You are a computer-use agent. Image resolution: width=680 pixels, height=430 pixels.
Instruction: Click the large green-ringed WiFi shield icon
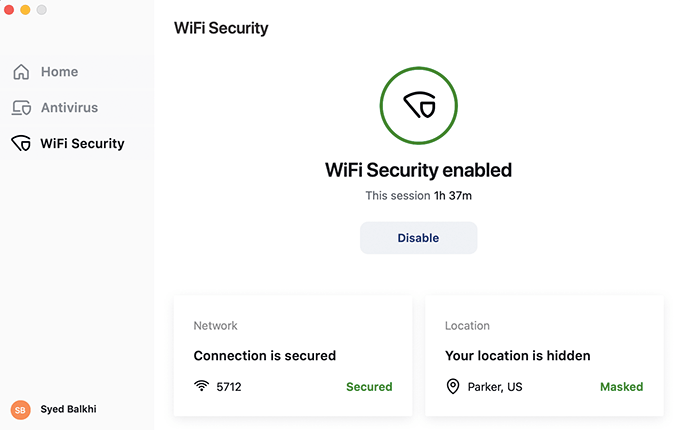(418, 105)
